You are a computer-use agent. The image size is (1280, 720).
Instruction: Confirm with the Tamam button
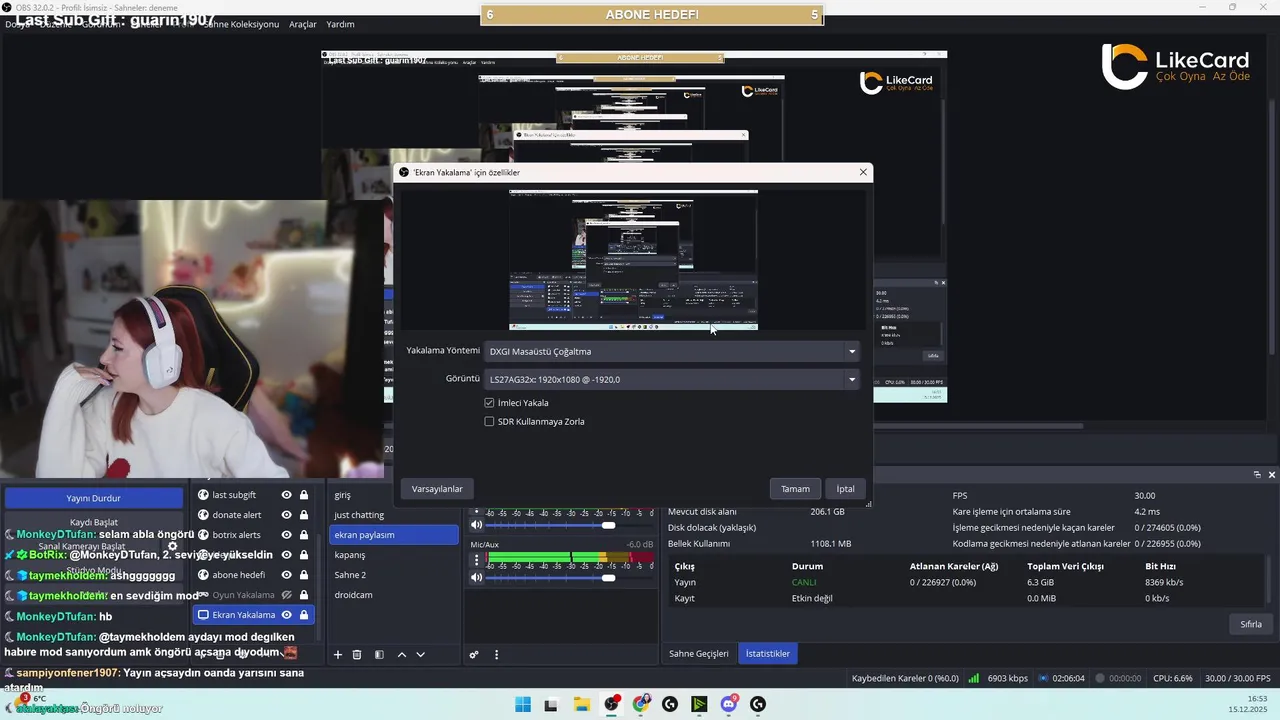795,489
